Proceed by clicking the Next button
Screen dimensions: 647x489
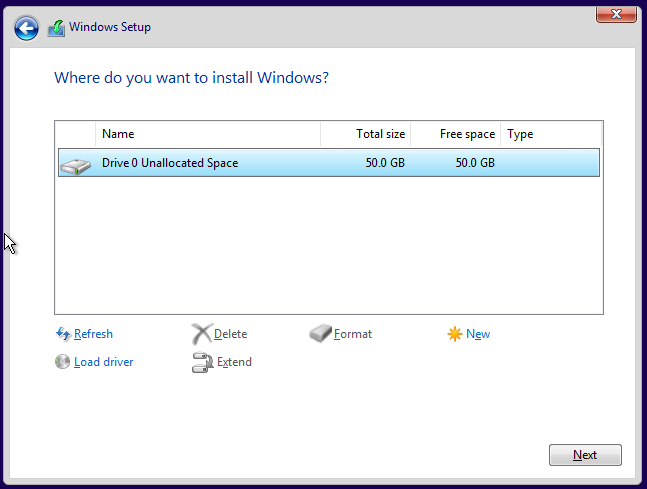[x=585, y=455]
